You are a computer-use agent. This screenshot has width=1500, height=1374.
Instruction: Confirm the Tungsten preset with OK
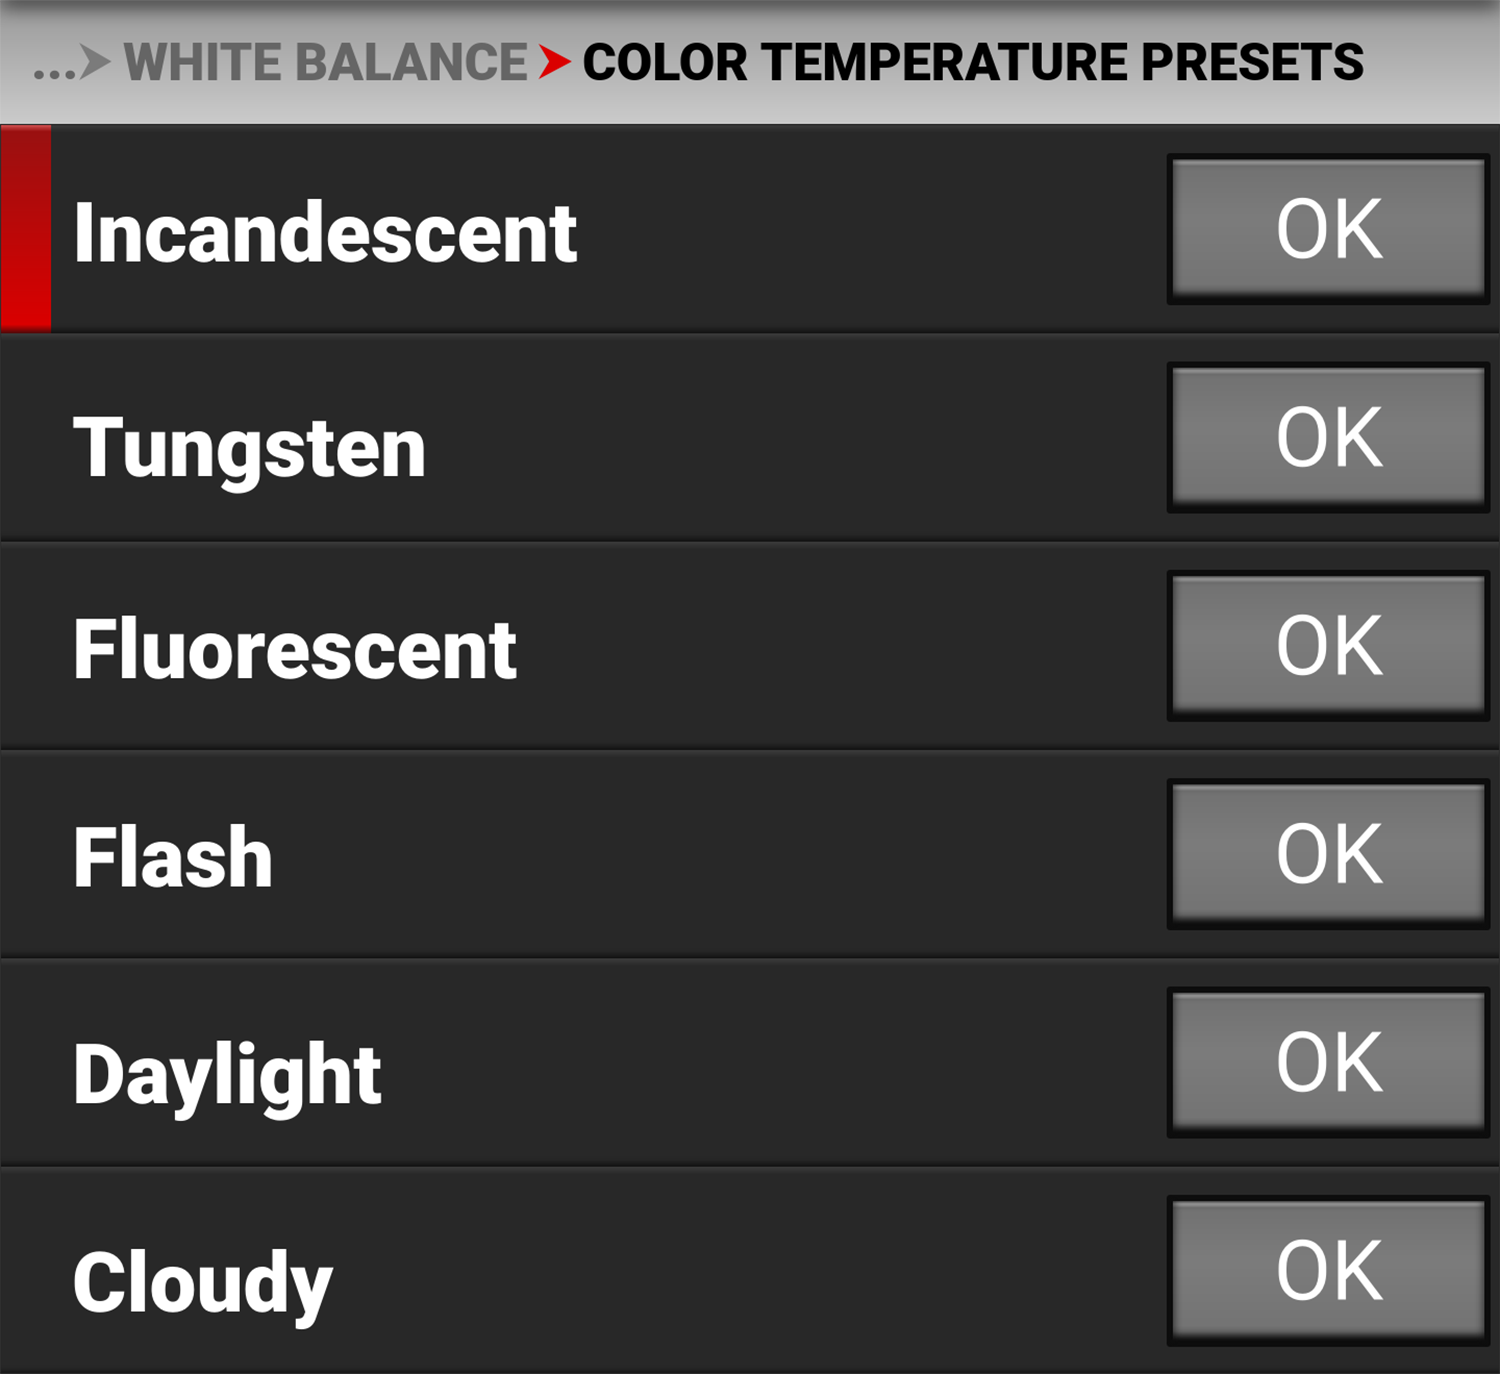pos(1328,438)
